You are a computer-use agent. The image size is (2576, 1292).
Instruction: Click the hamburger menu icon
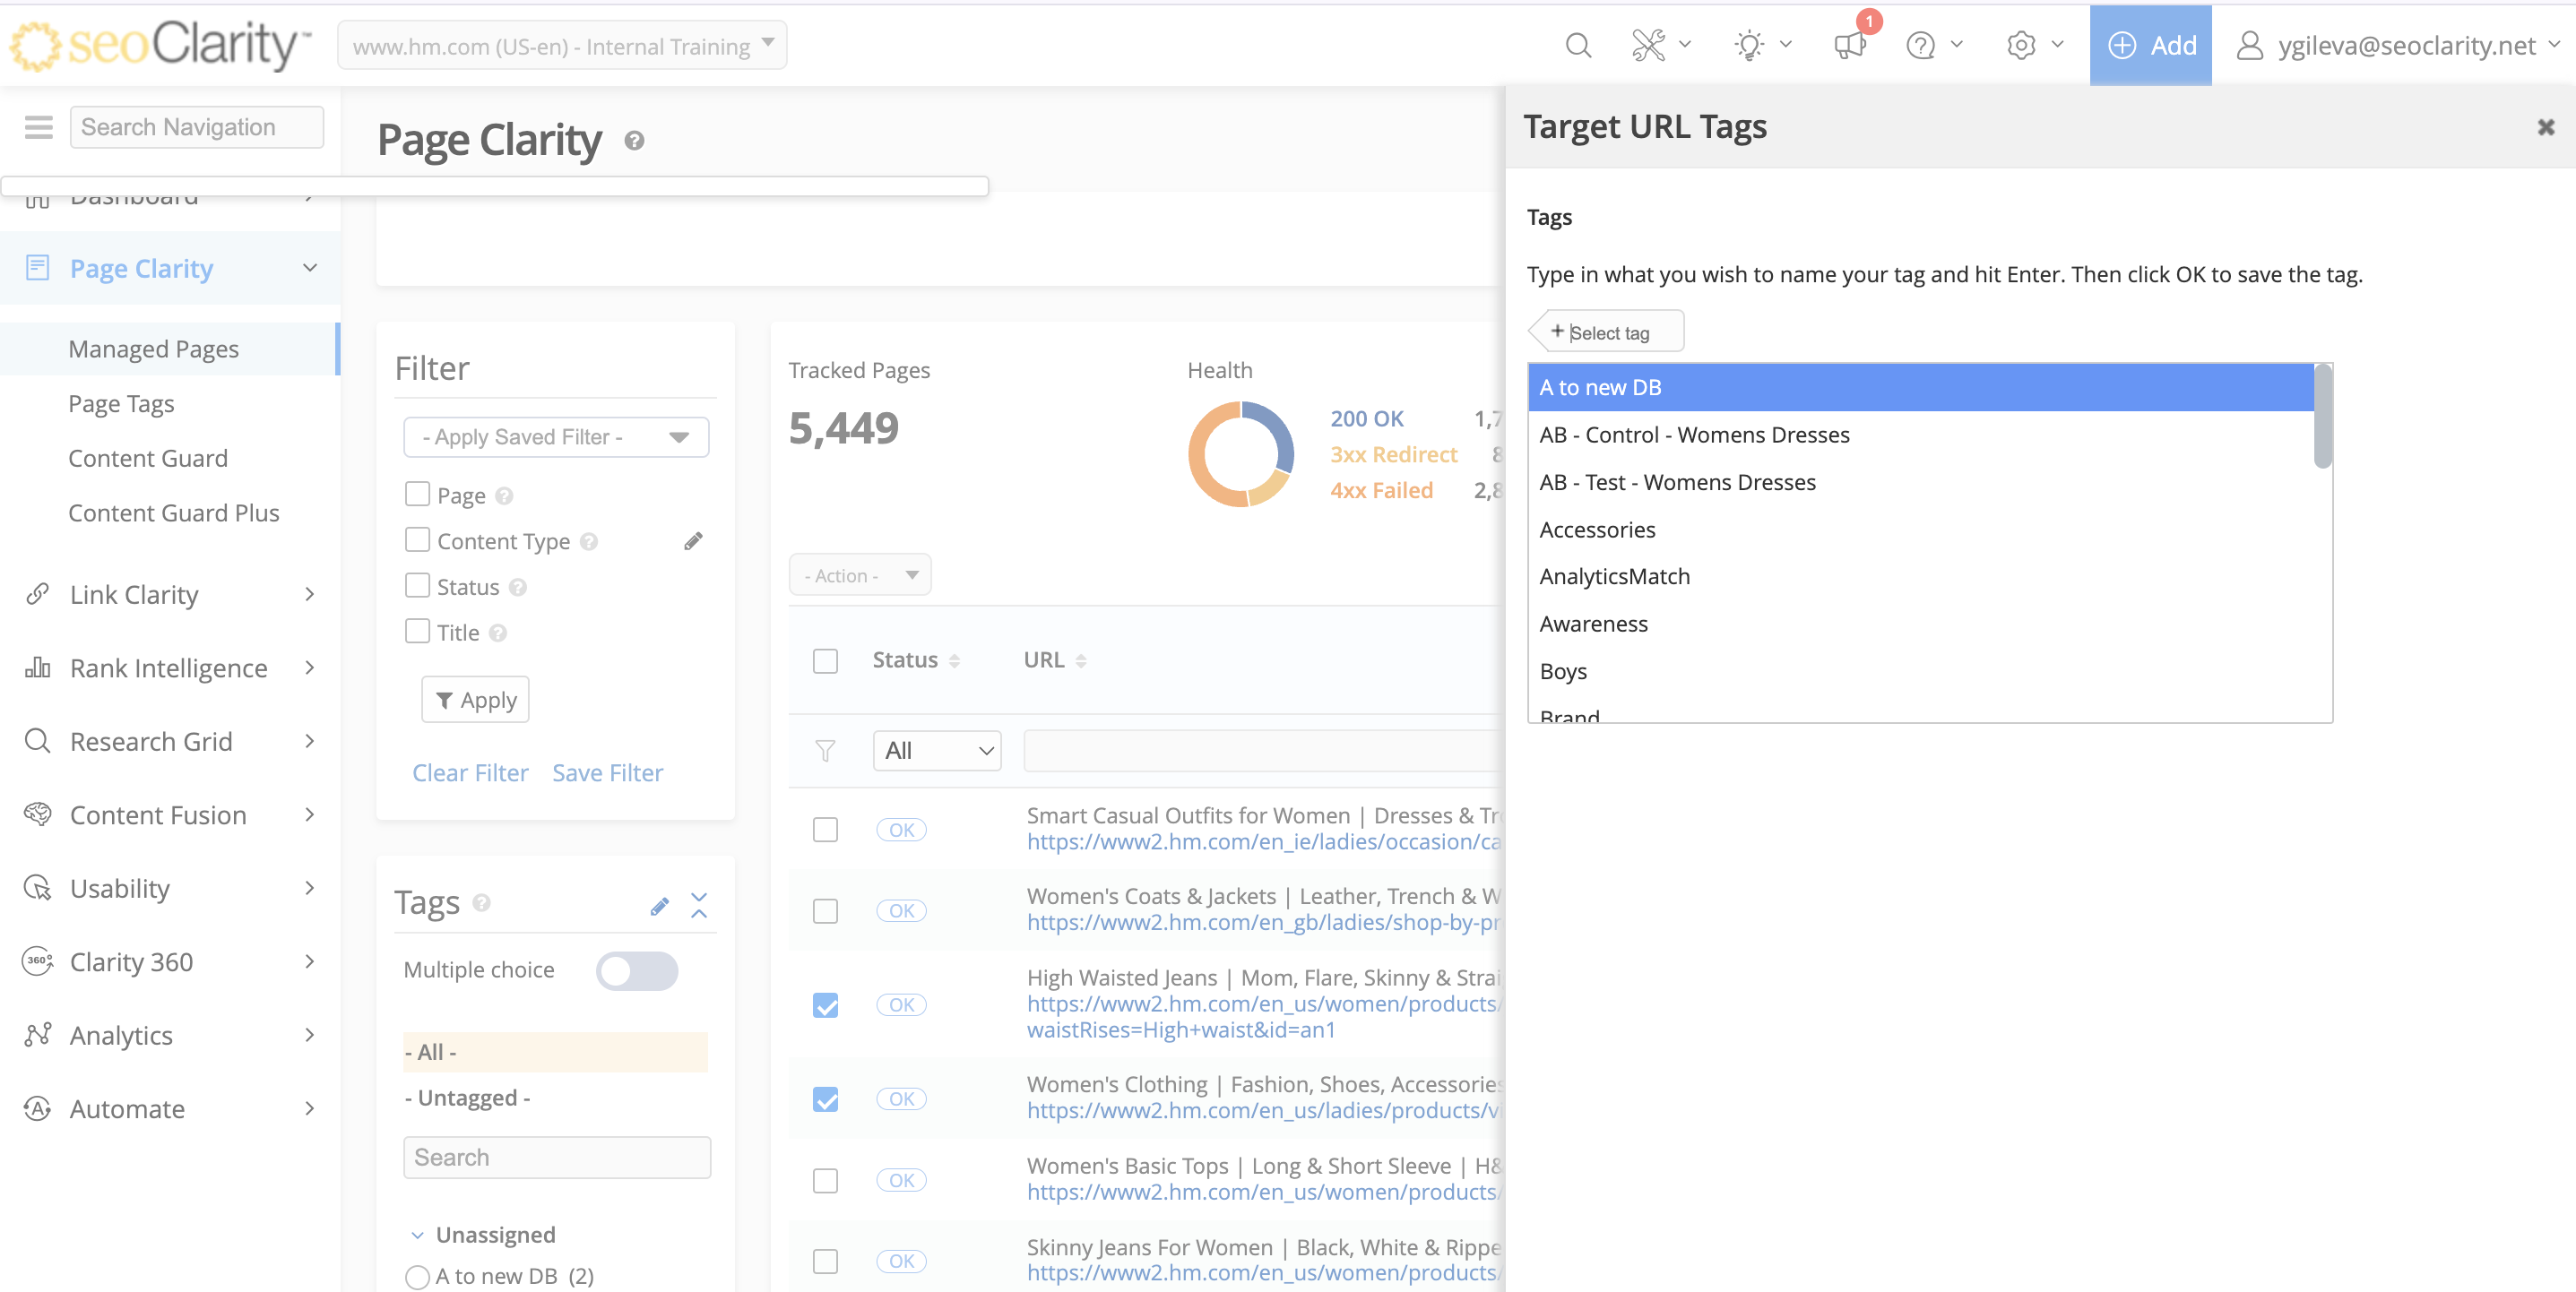(38, 127)
